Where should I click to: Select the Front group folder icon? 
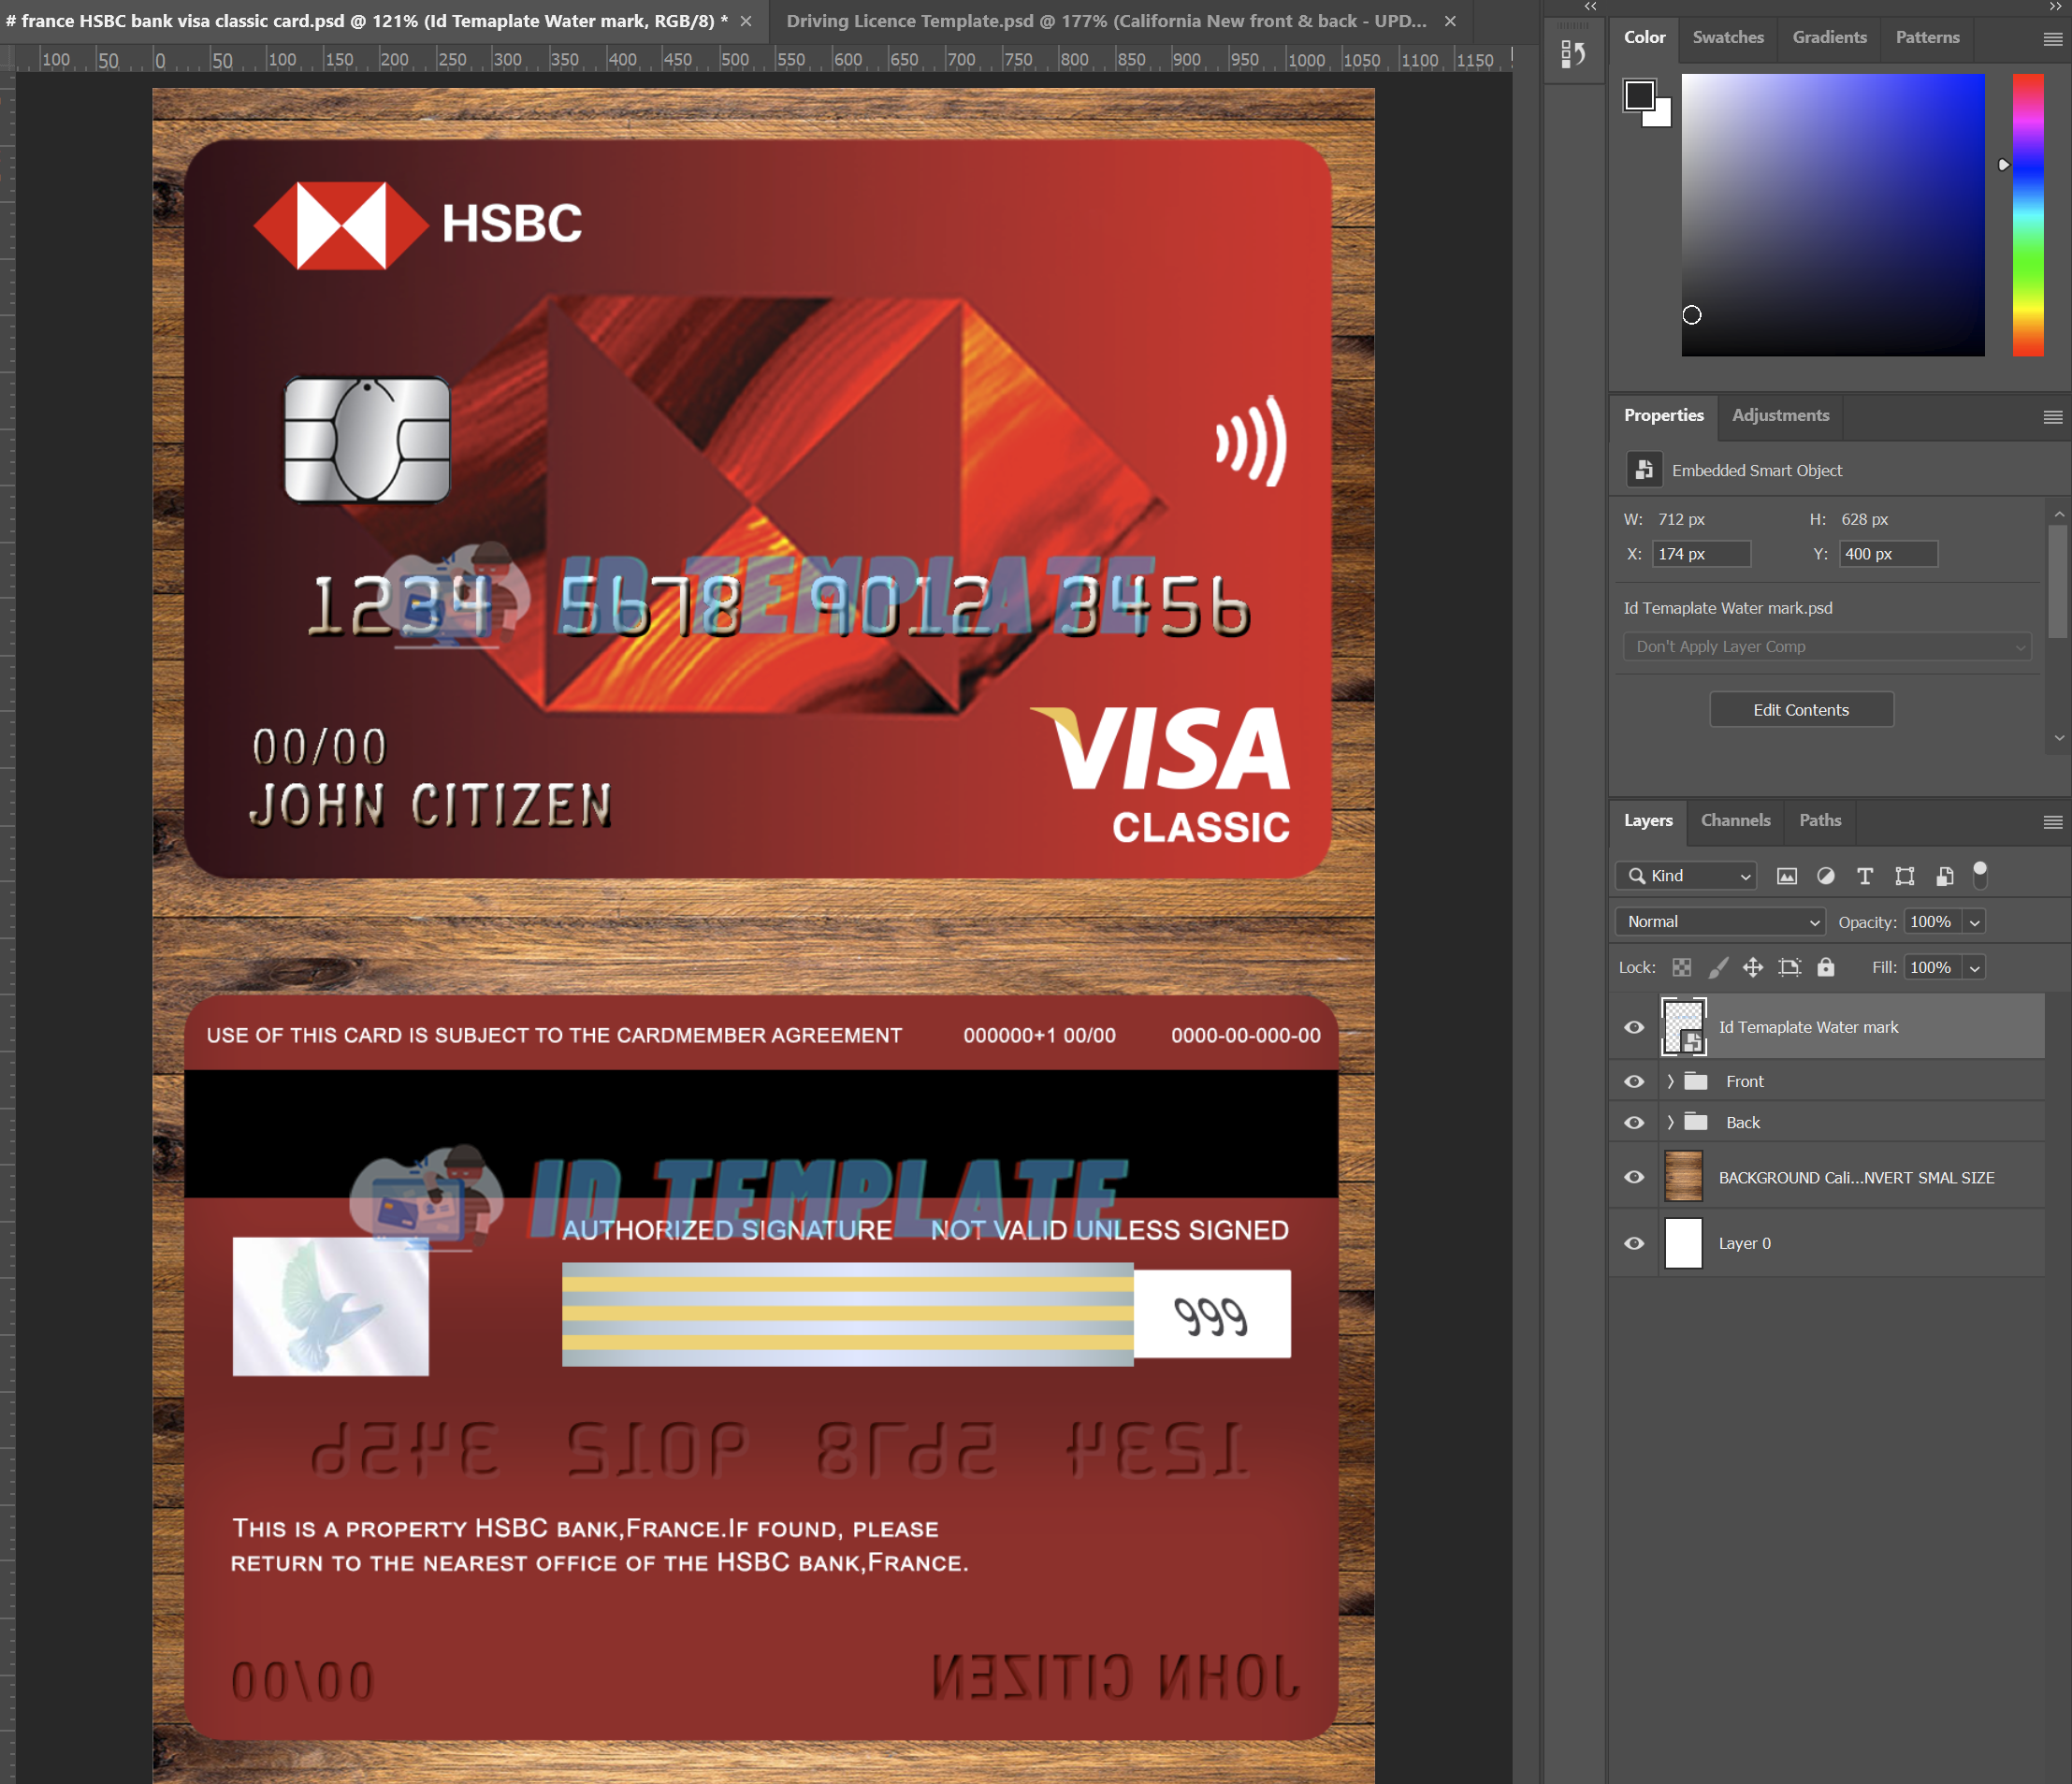point(1696,1081)
